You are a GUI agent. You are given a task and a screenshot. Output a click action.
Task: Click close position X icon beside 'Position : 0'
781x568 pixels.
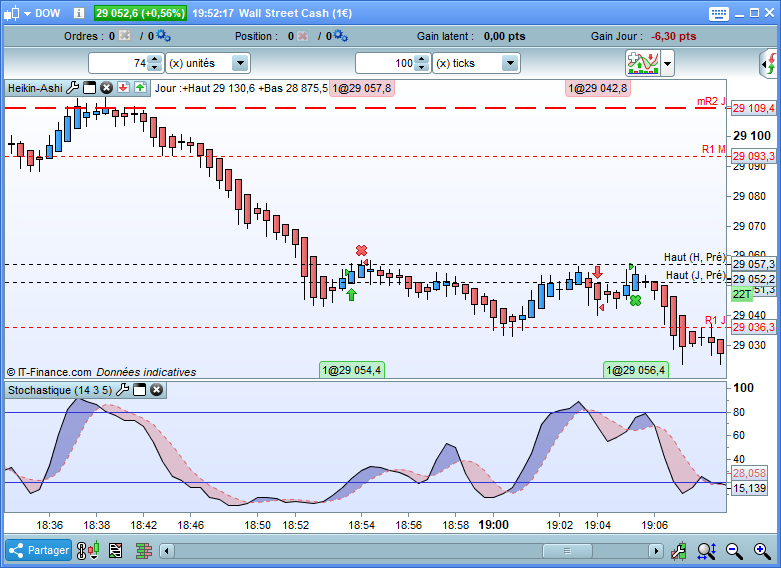click(x=302, y=36)
